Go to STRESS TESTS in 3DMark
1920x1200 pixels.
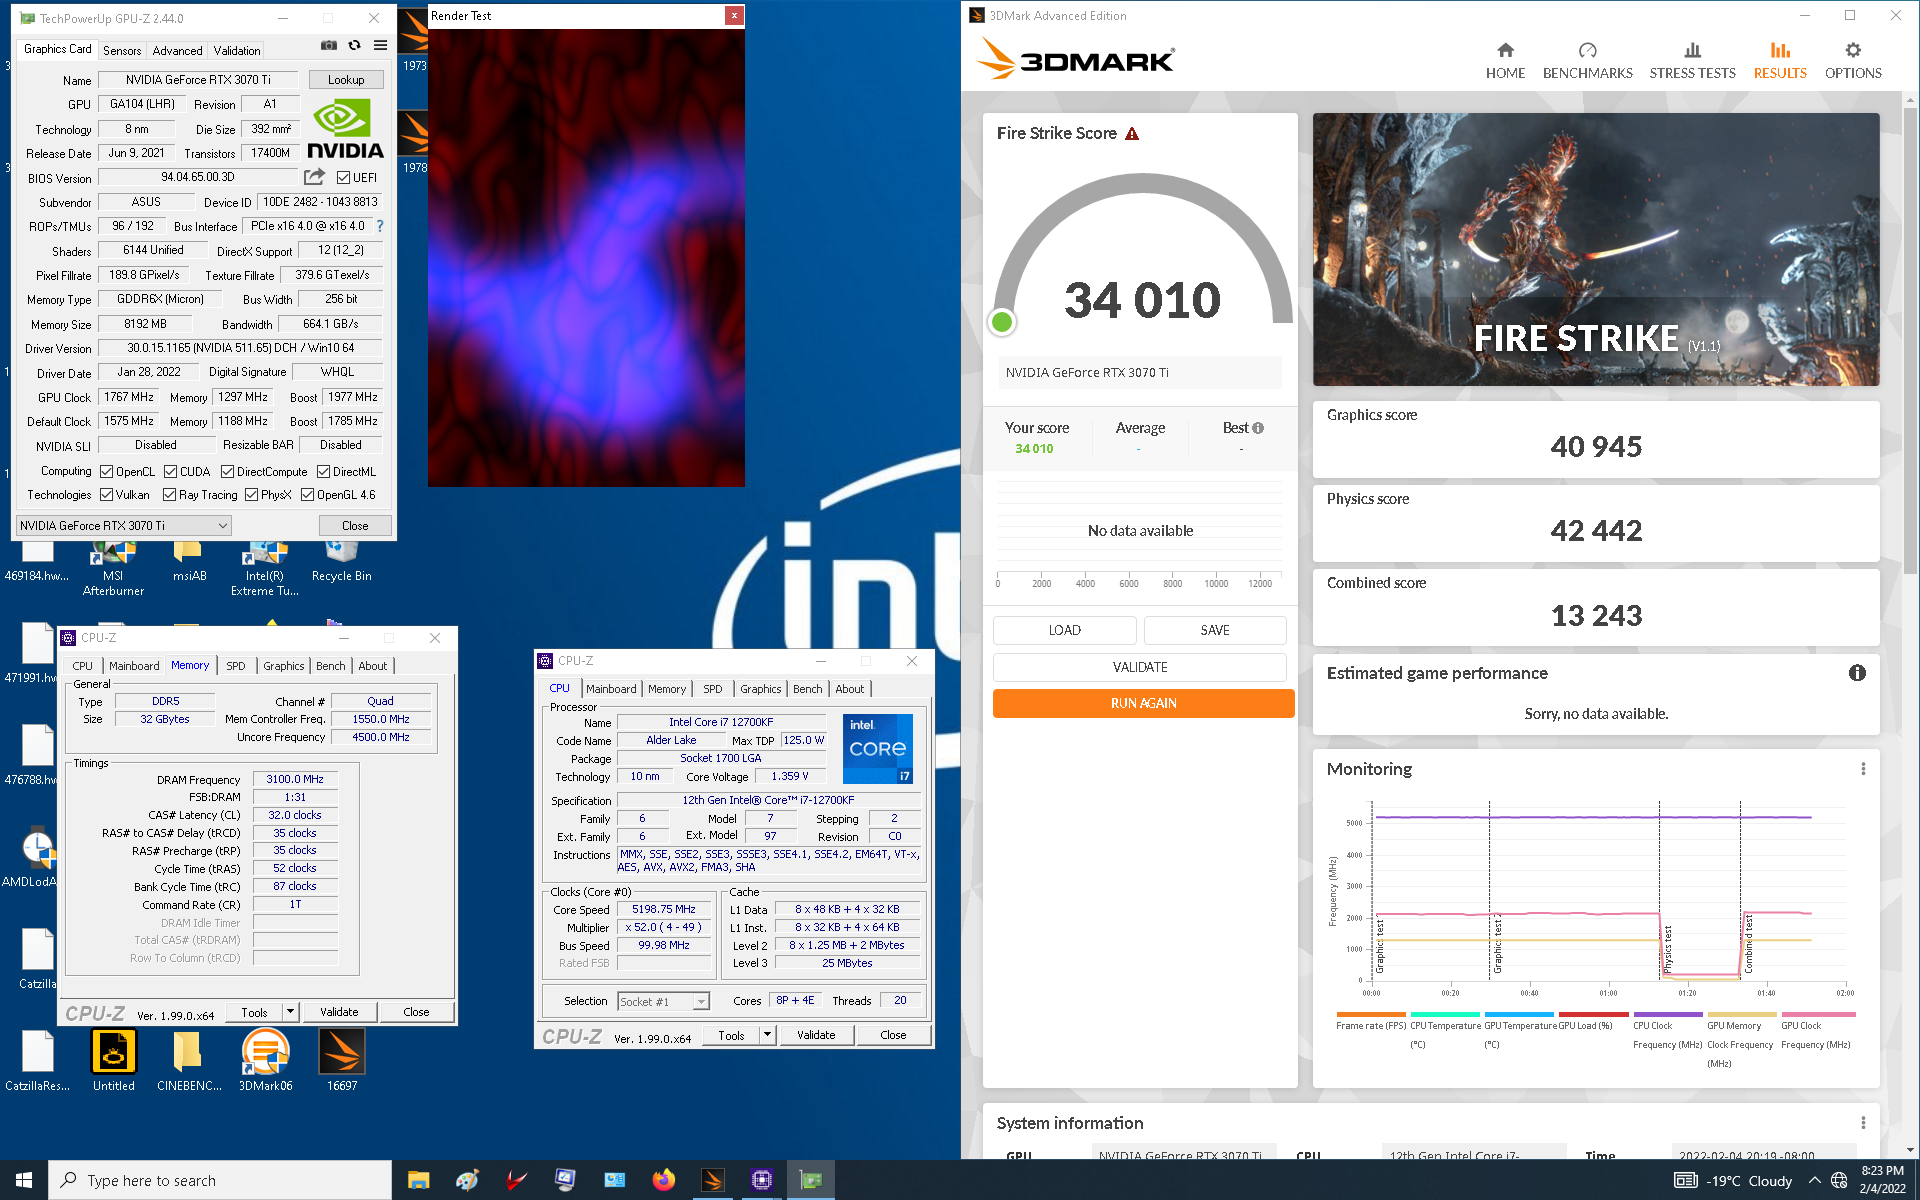click(1692, 61)
